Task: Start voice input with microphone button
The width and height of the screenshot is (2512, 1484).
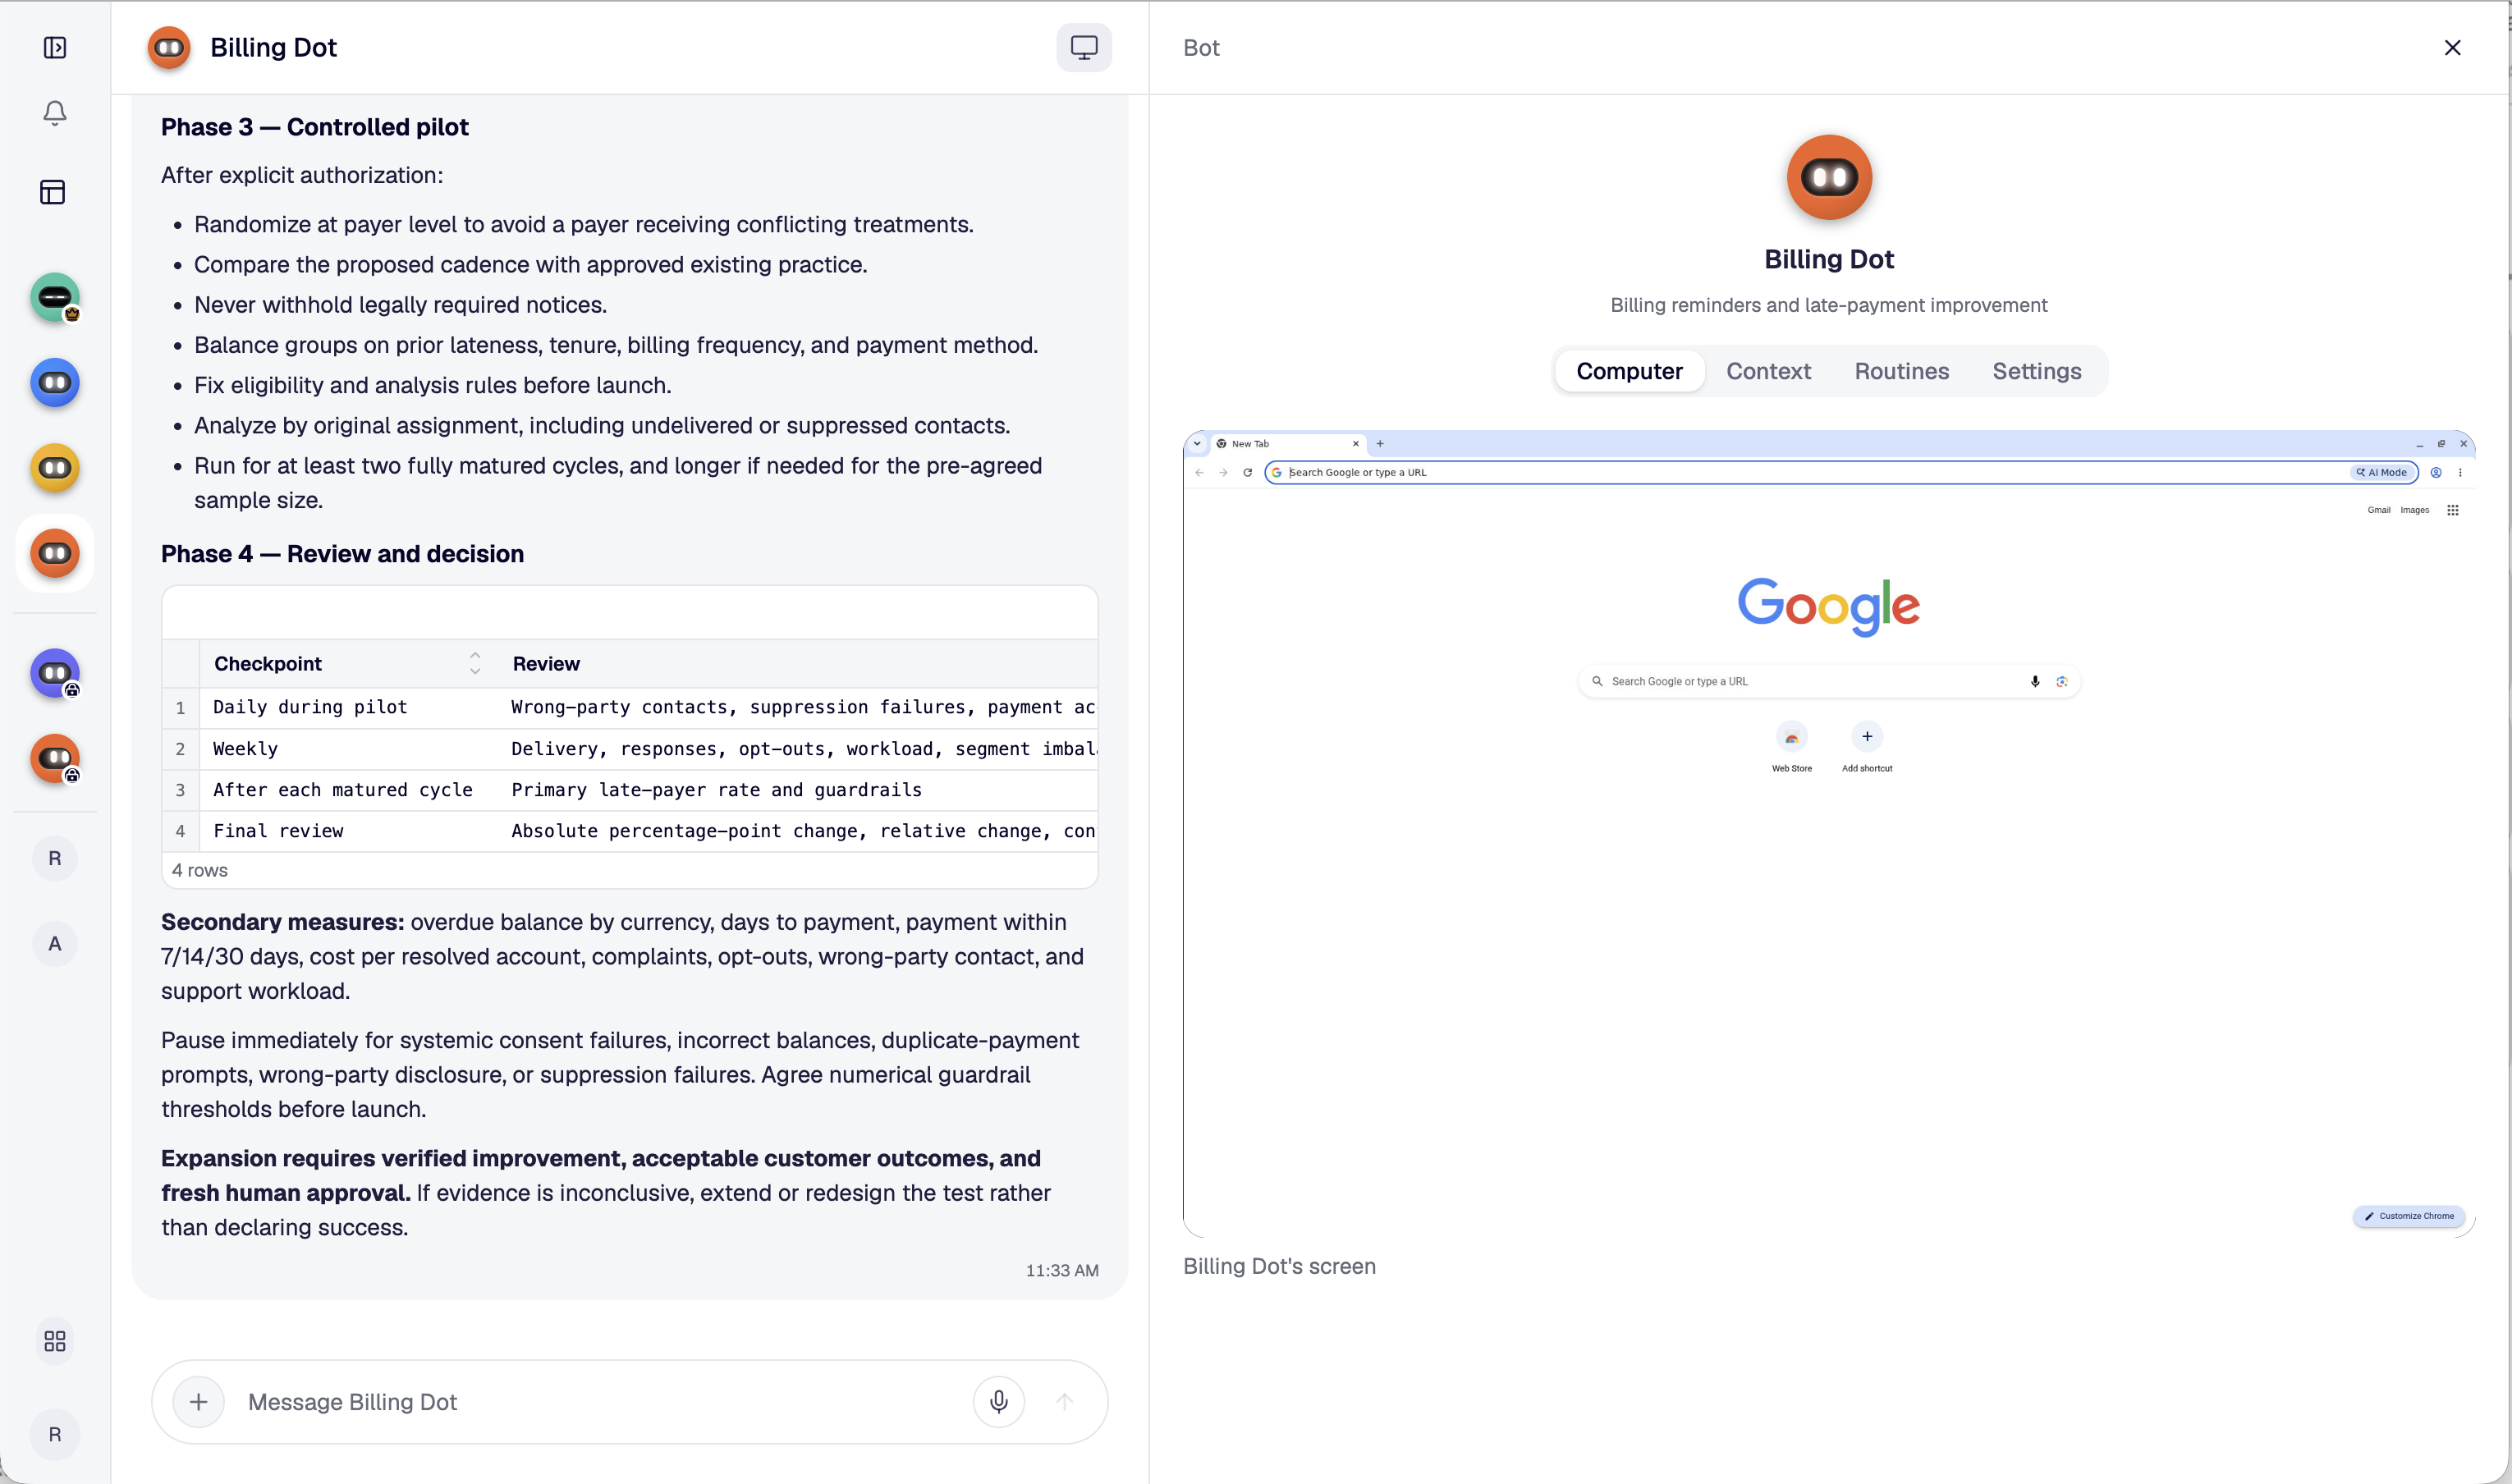Action: 998,1402
